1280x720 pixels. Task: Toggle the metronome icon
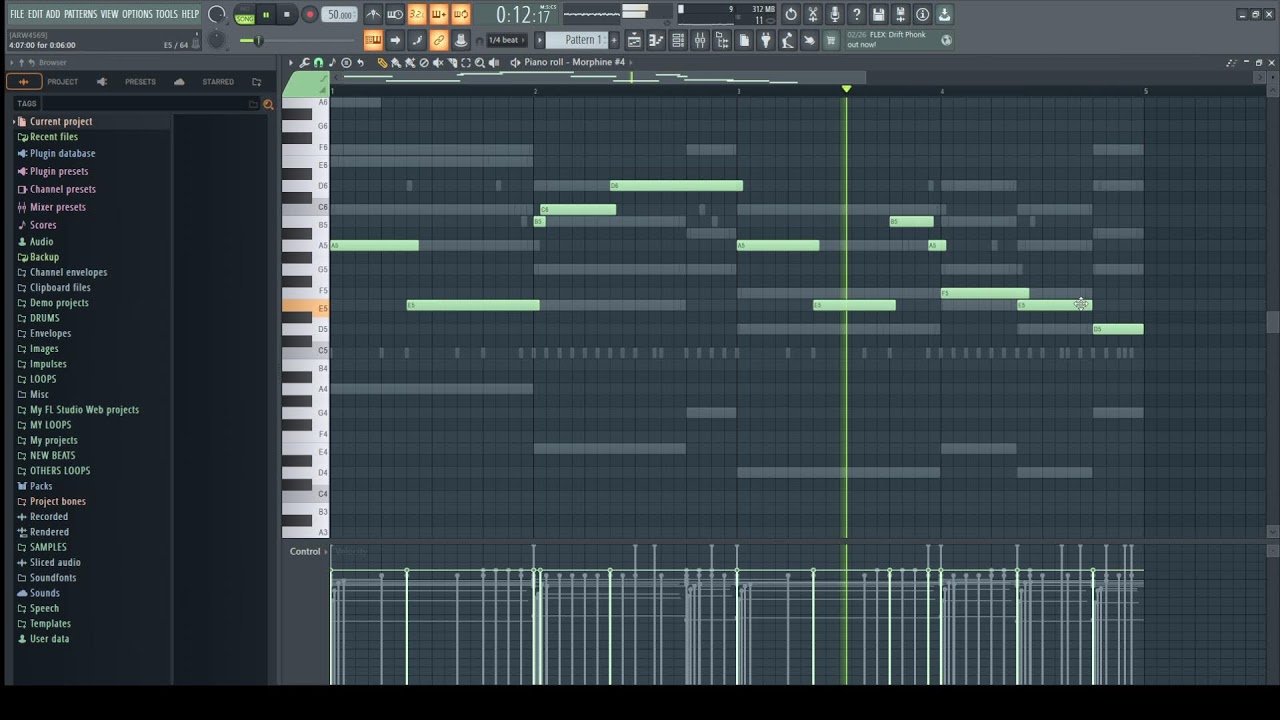point(373,15)
